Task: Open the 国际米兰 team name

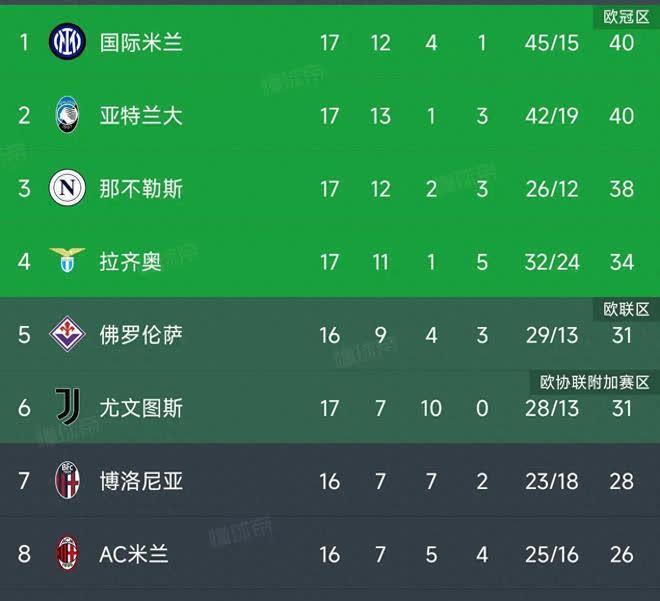Action: point(141,43)
